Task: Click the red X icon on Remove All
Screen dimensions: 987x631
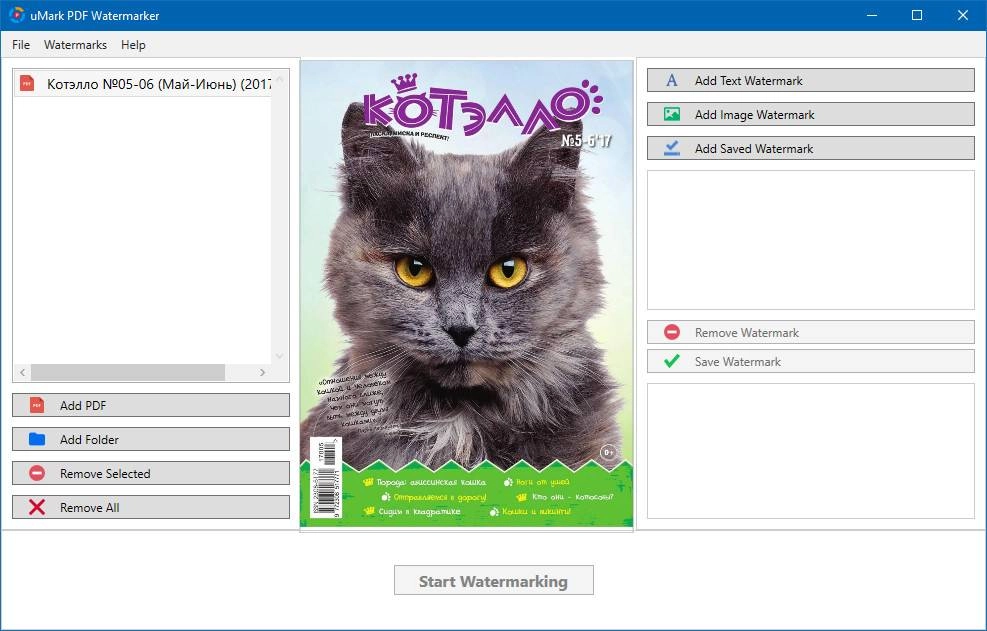Action: (x=37, y=507)
